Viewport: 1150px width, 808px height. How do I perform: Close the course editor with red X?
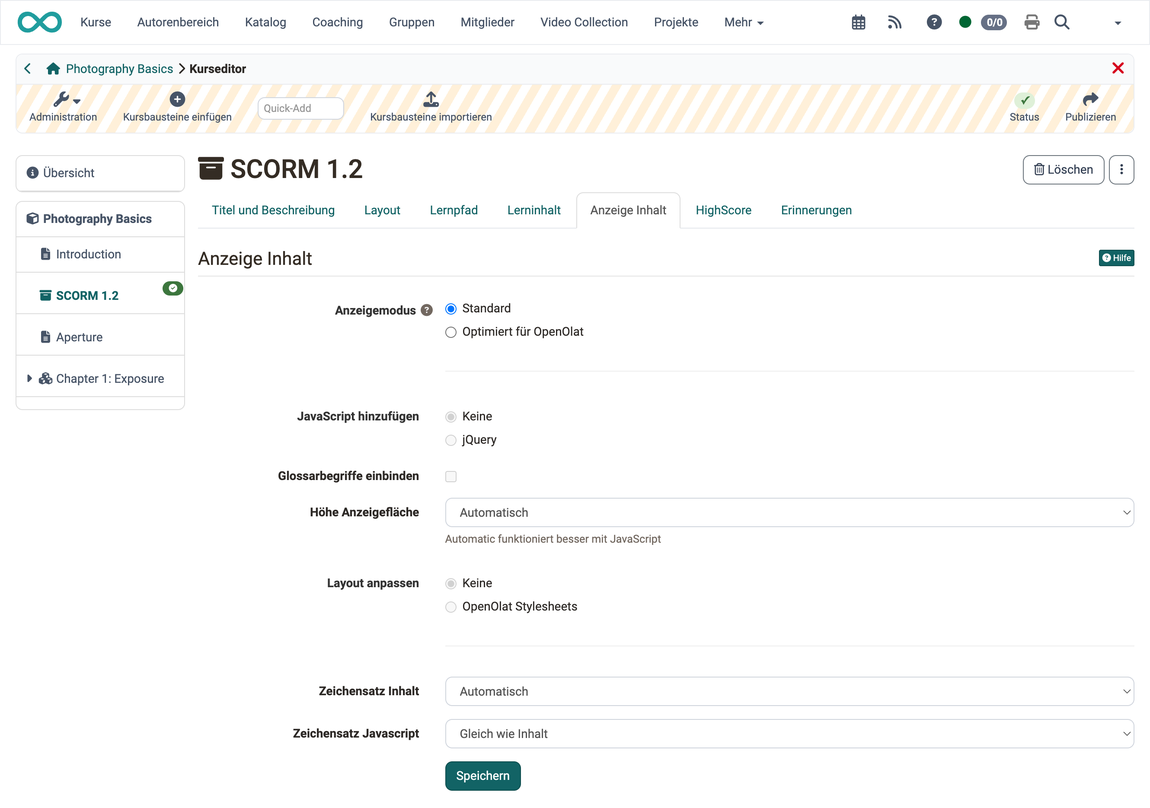1118,68
